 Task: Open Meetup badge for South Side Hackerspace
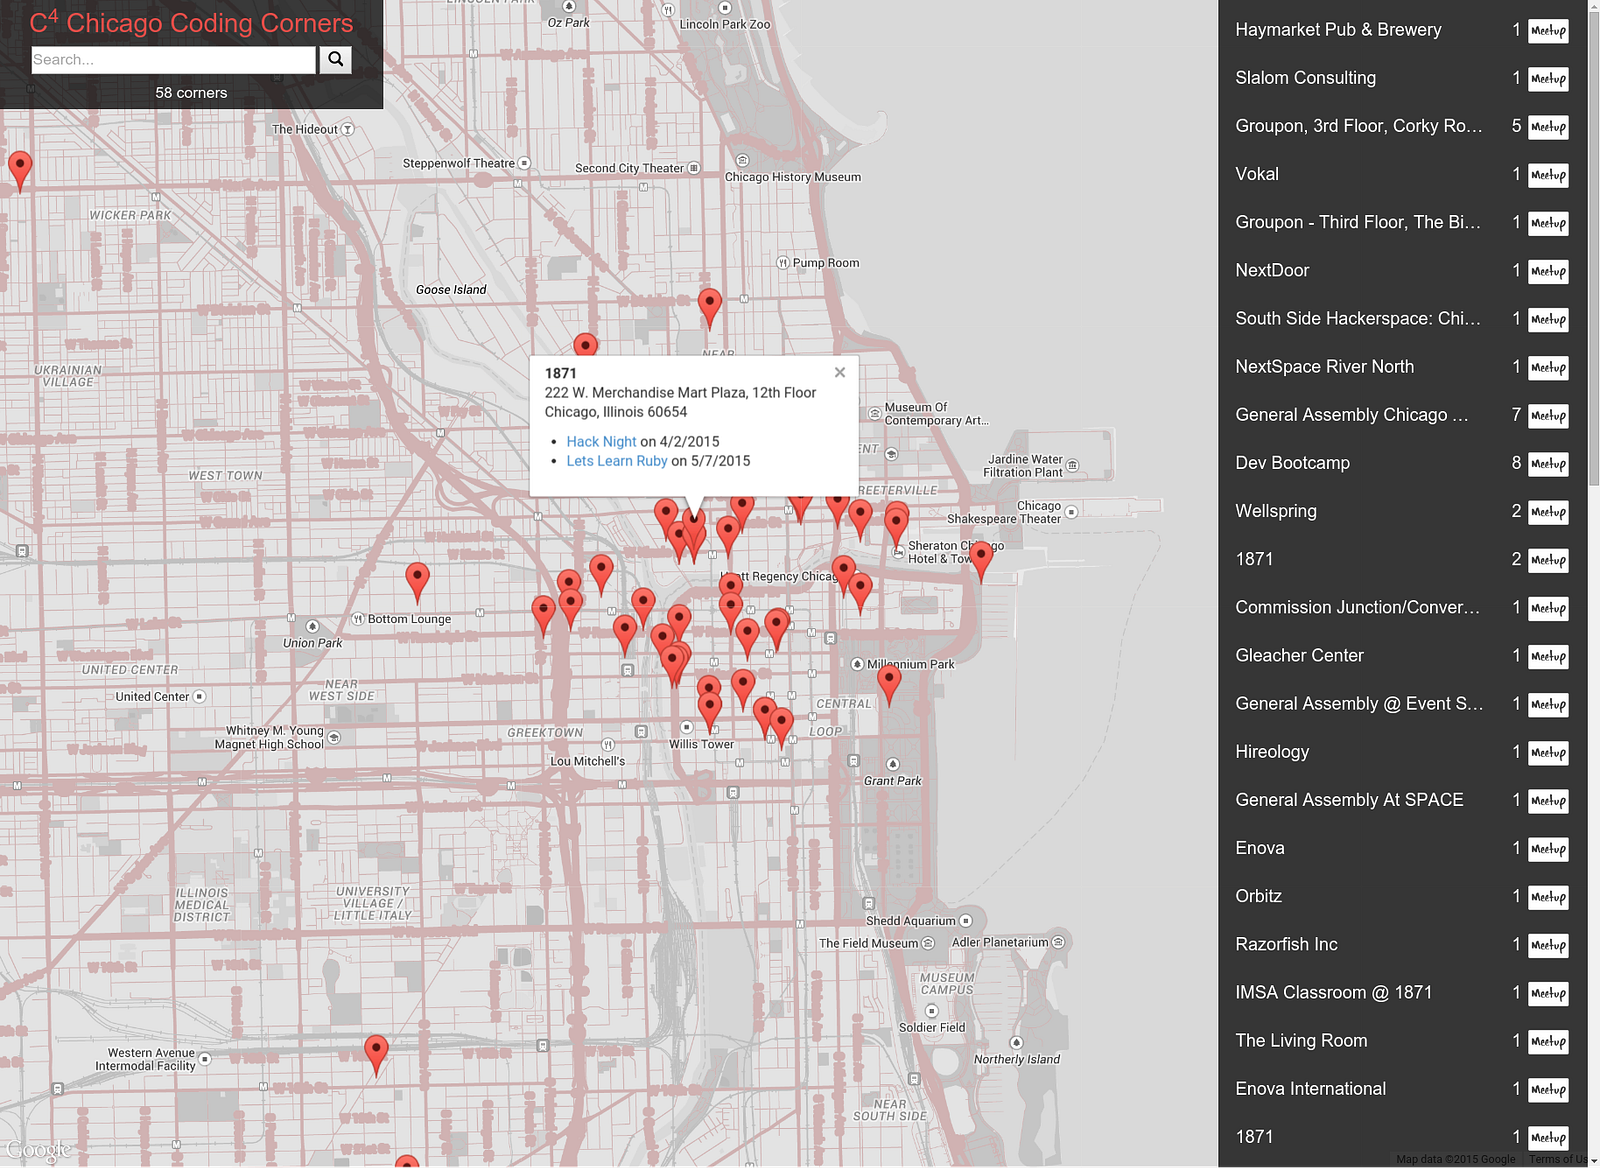pyautogui.click(x=1548, y=319)
